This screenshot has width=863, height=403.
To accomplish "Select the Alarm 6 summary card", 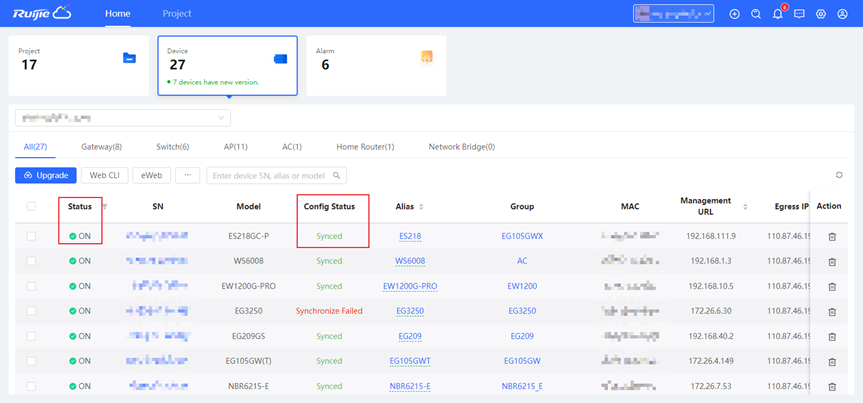I will (x=376, y=66).
